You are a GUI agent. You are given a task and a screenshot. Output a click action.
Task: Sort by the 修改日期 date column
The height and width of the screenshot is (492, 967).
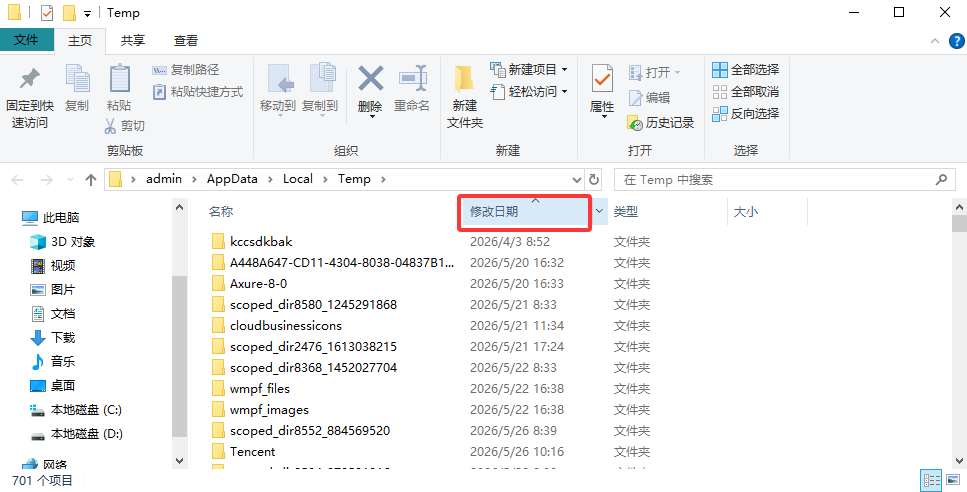[x=494, y=211]
